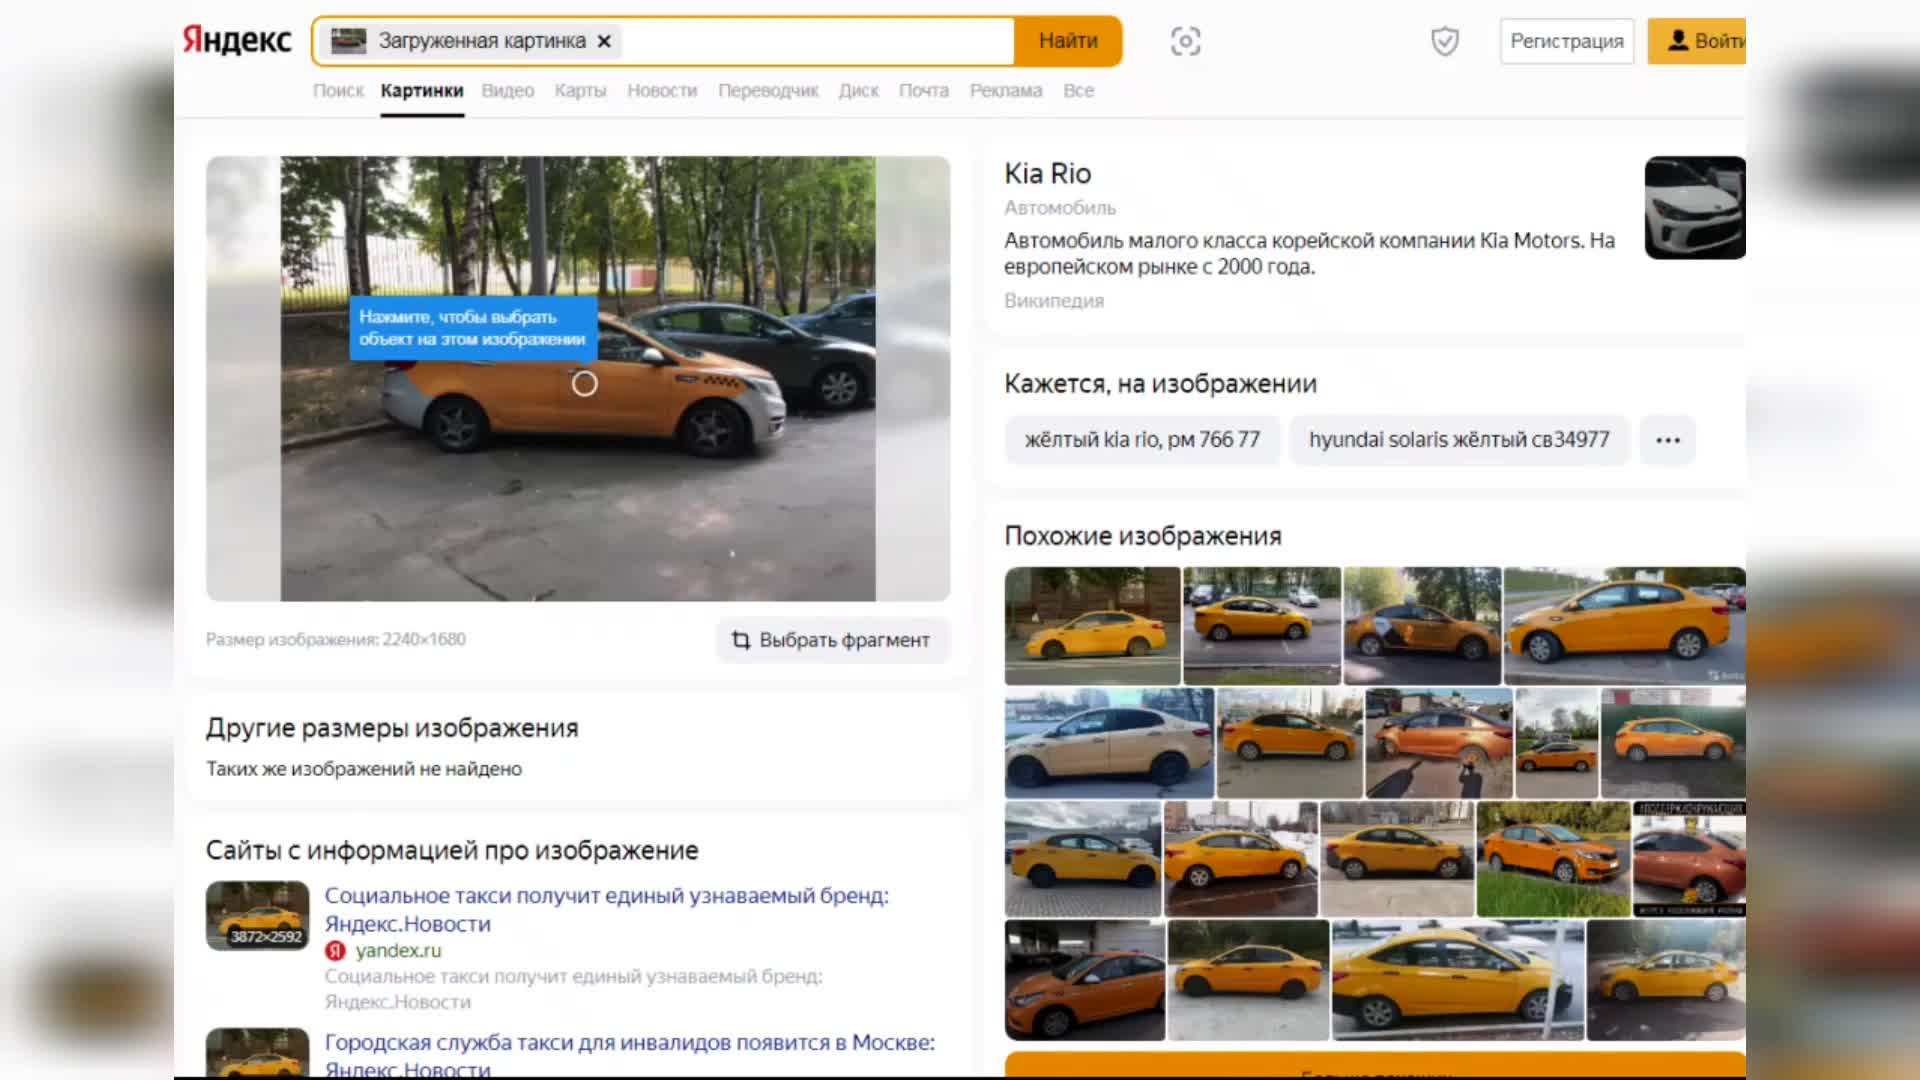Open second similar image in top row
This screenshot has width=1920, height=1080.
coord(1262,626)
